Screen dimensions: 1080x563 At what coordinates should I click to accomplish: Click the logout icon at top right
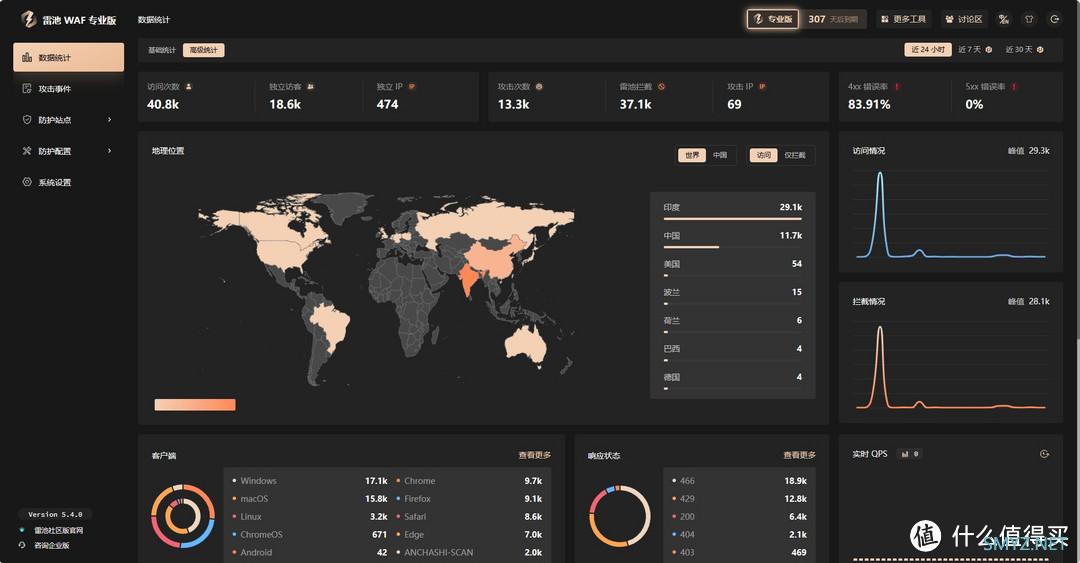point(1054,19)
